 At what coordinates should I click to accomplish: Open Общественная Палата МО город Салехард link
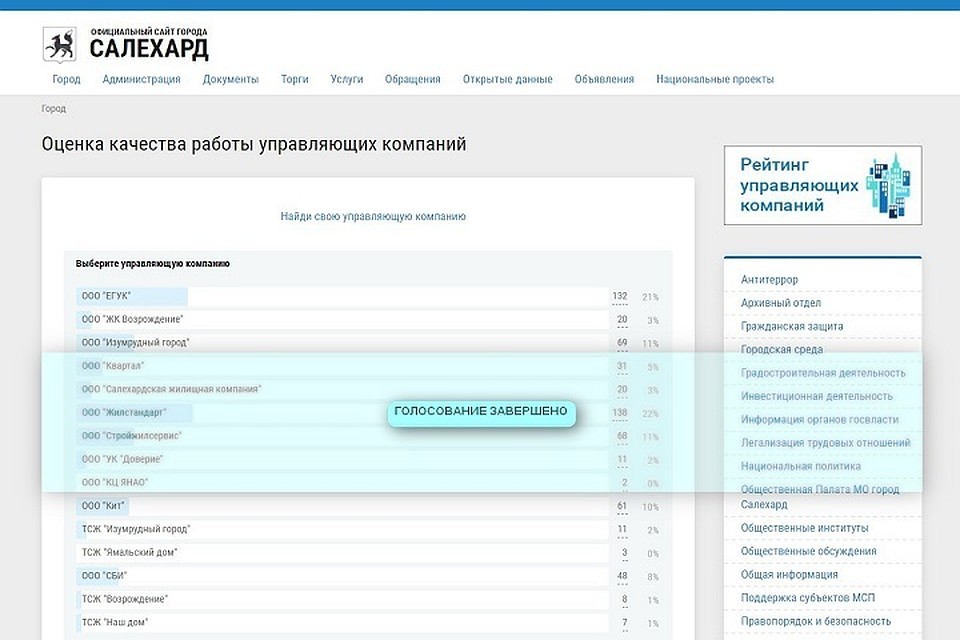(x=820, y=497)
